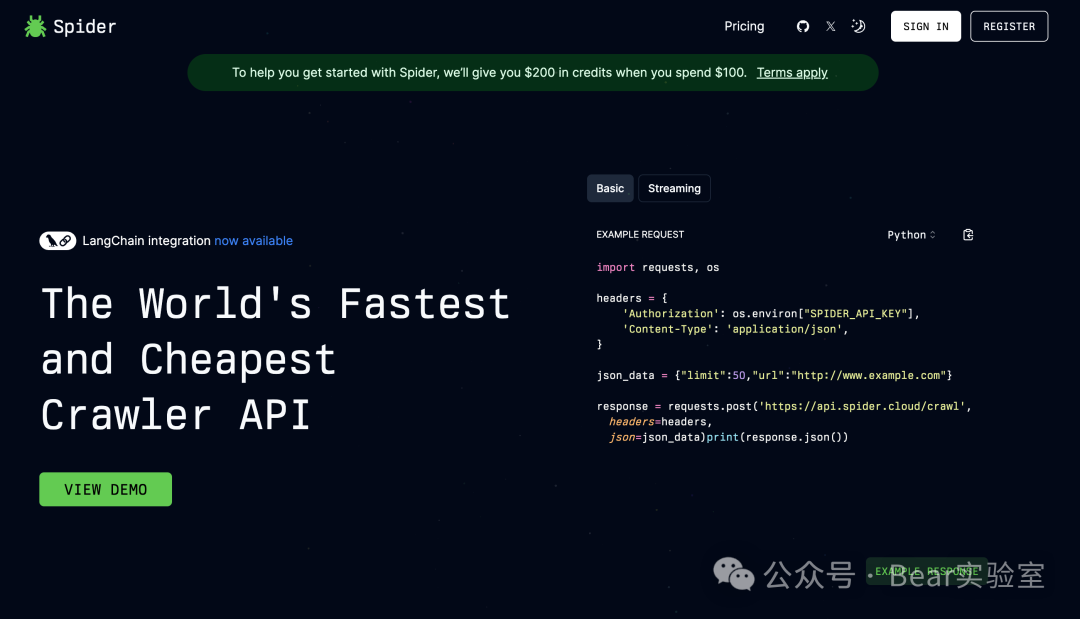Toggle the dark/light theme moon icon
The image size is (1080, 619).
858,27
